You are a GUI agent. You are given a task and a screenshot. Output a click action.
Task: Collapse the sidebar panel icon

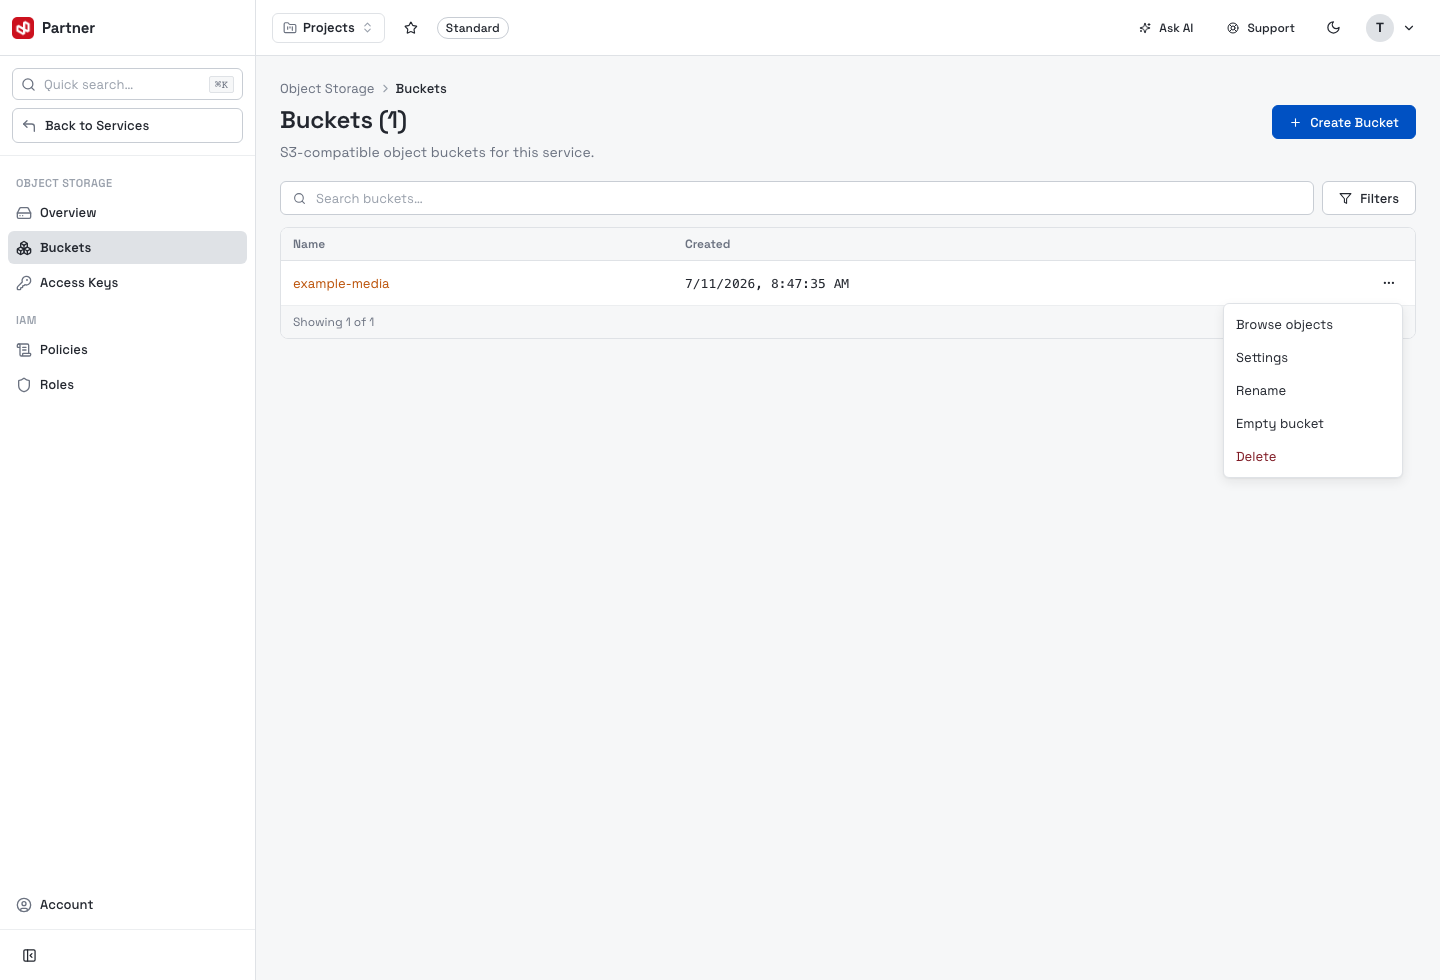point(30,956)
